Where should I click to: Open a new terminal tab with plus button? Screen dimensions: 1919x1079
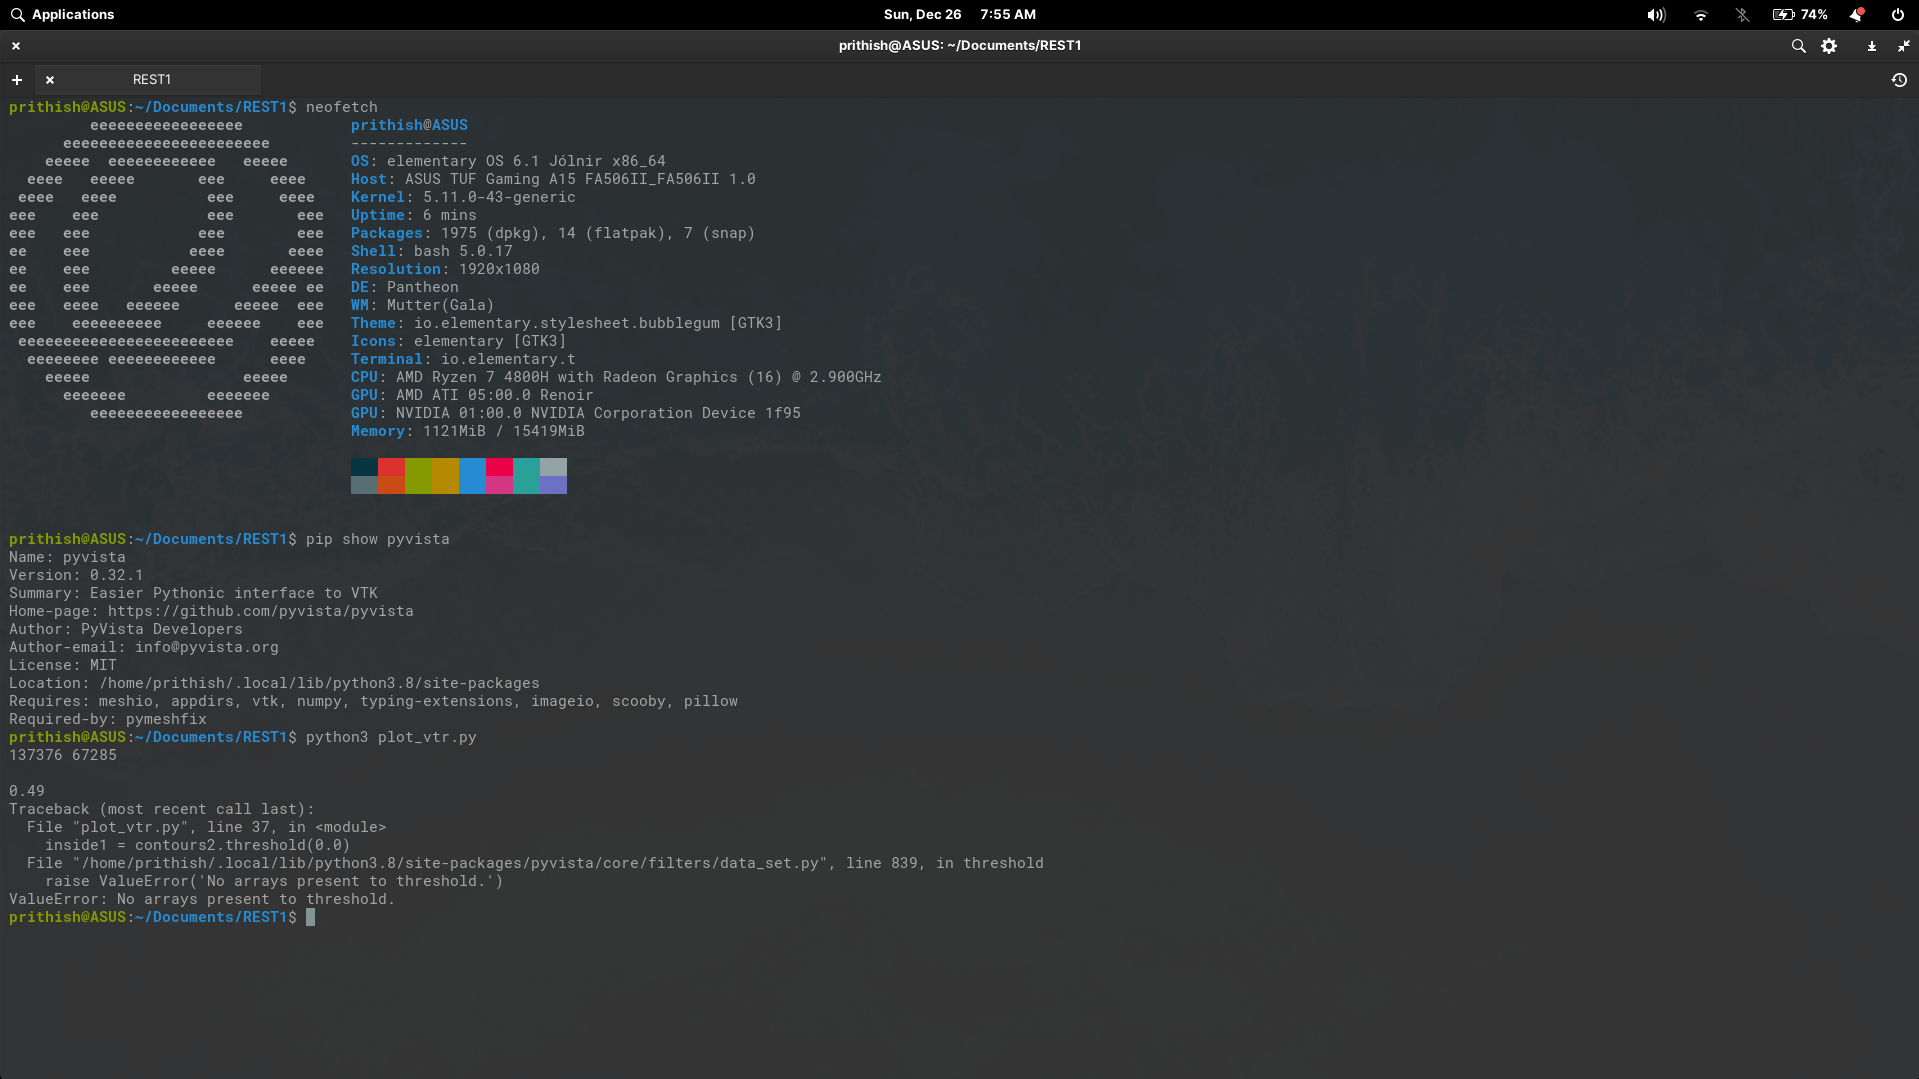pos(16,79)
